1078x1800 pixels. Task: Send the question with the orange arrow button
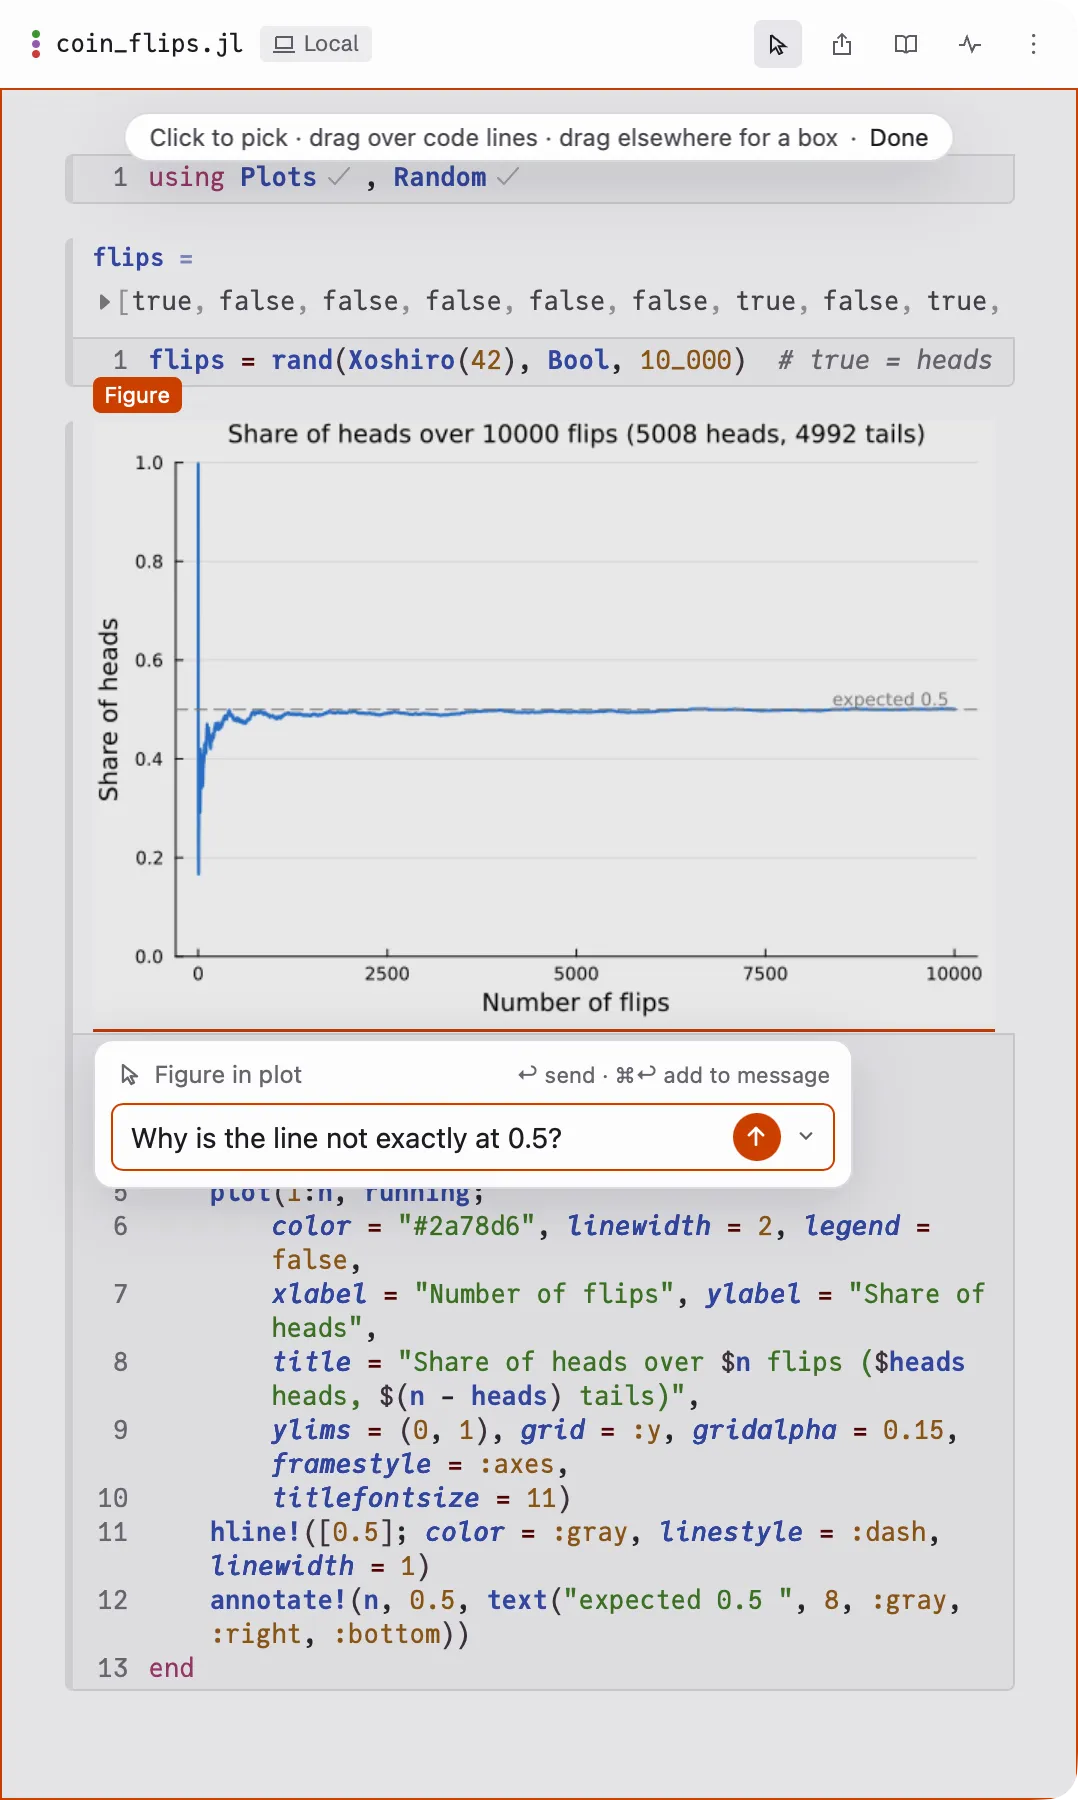(757, 1137)
